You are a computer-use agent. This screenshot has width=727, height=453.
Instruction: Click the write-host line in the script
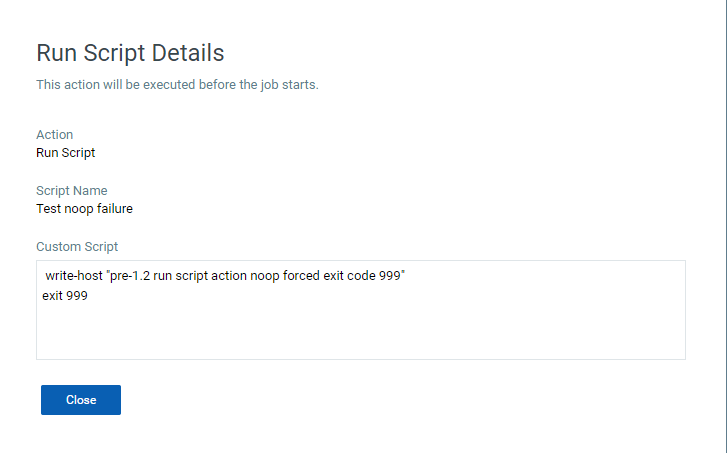click(224, 275)
